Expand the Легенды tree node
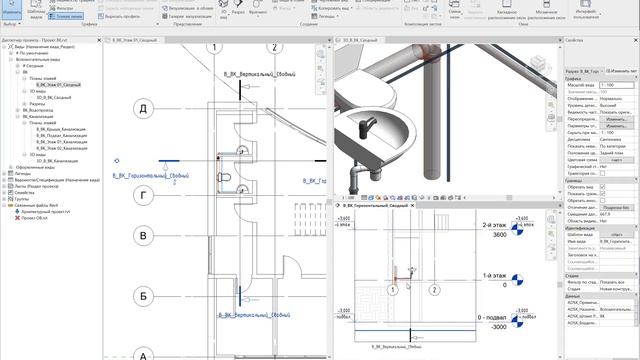Image resolution: width=640 pixels, height=360 pixels. 4,173
